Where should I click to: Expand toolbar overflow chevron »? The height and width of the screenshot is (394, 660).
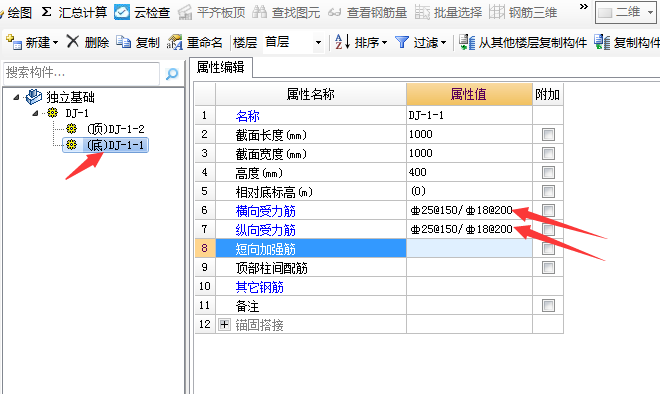coord(583,7)
